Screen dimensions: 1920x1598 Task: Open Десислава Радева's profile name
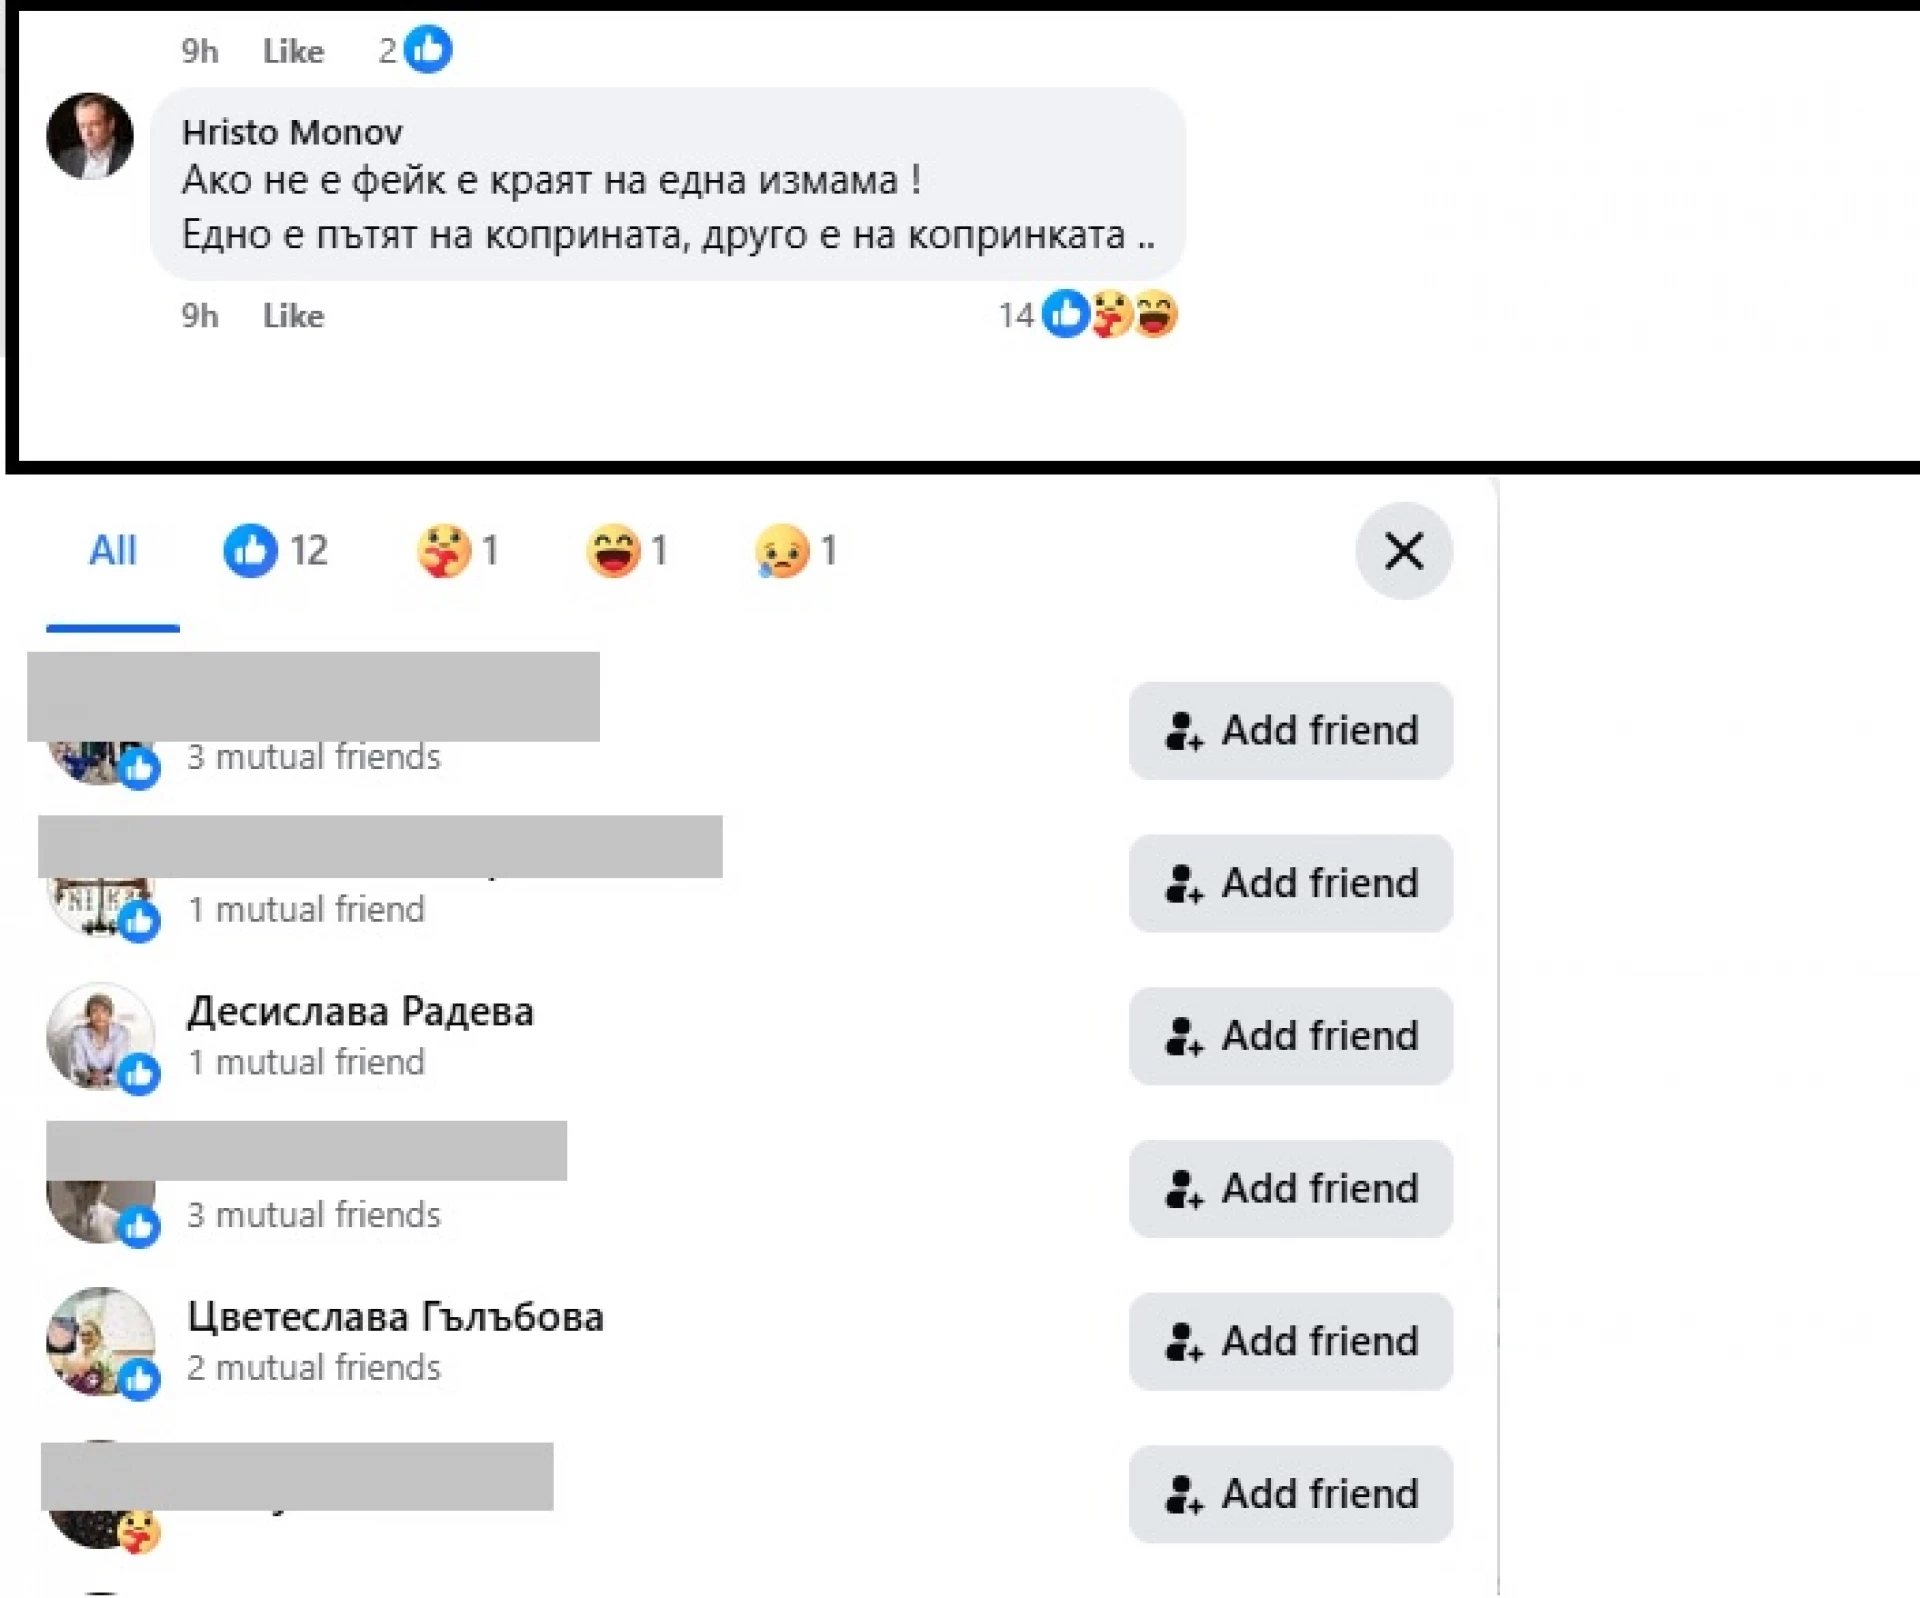360,1012
